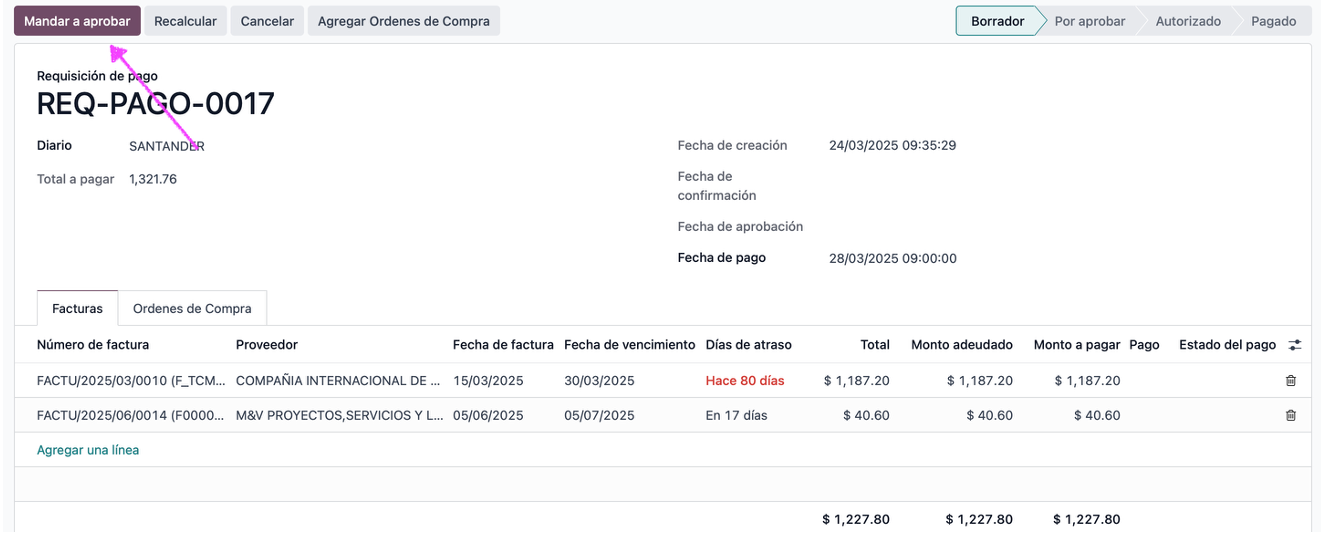
Task: Open the column settings adjust icon
Action: pyautogui.click(x=1295, y=345)
